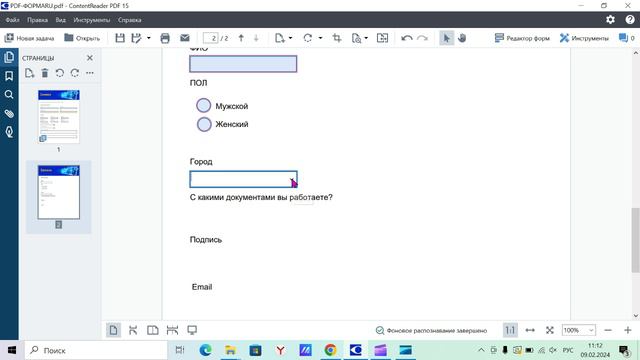Click the Recognize document icon
640x360 pixels.
(356, 38)
